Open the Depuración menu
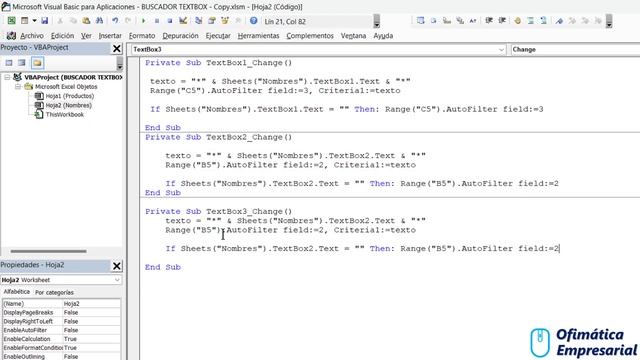This screenshot has height=360, width=640. (x=180, y=36)
